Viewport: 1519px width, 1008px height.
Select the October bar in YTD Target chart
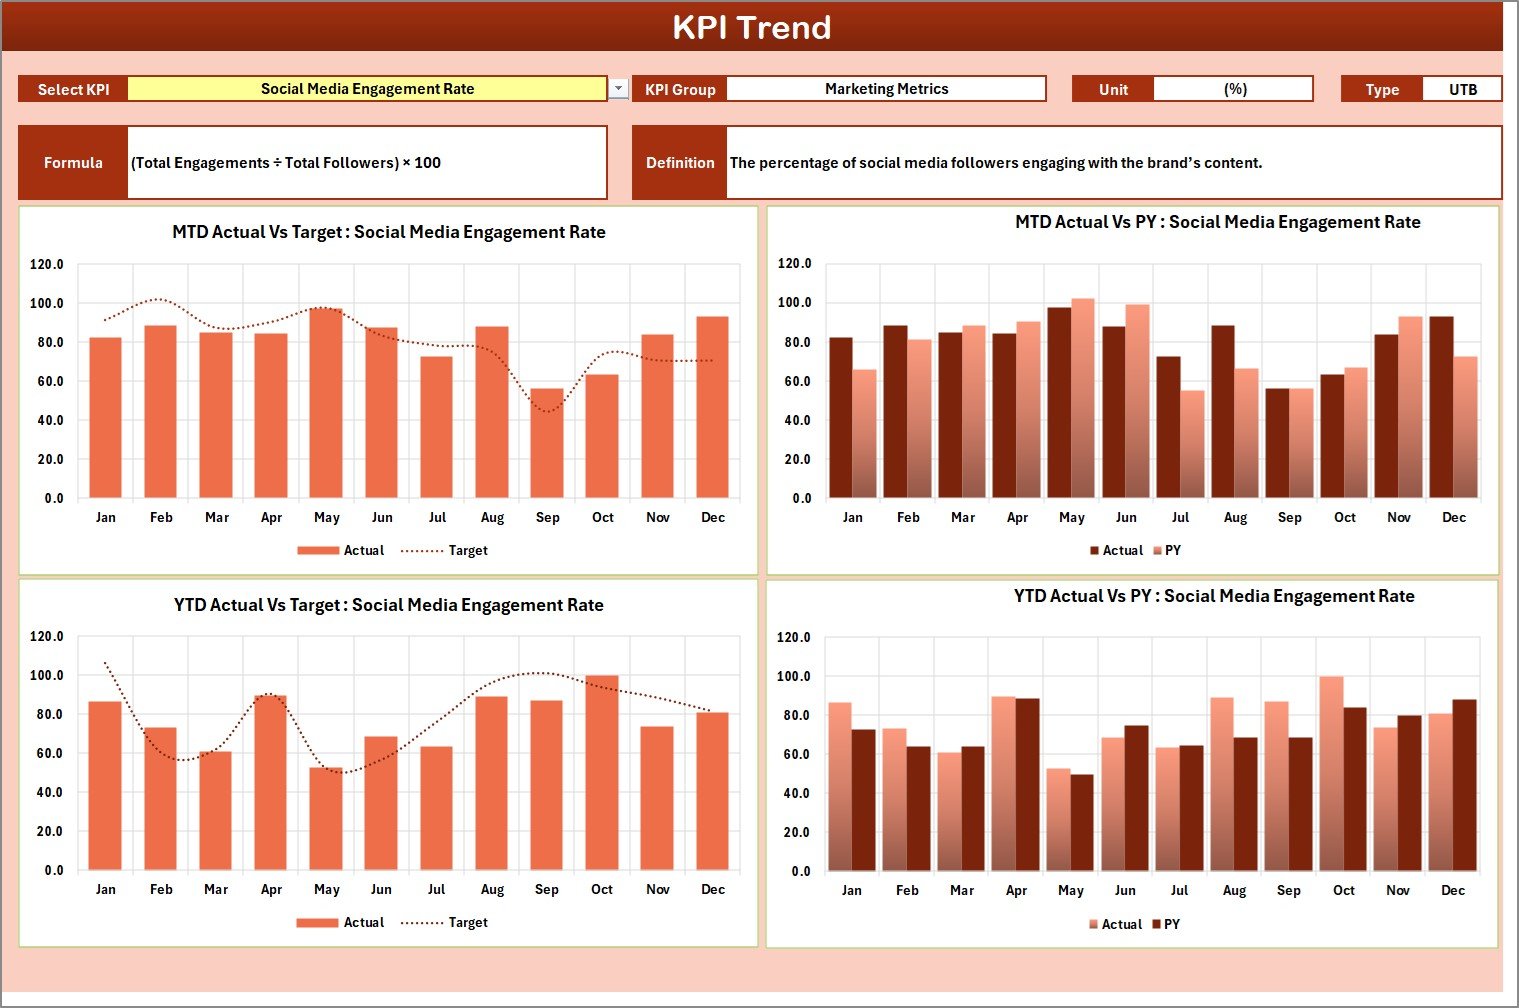[x=602, y=770]
